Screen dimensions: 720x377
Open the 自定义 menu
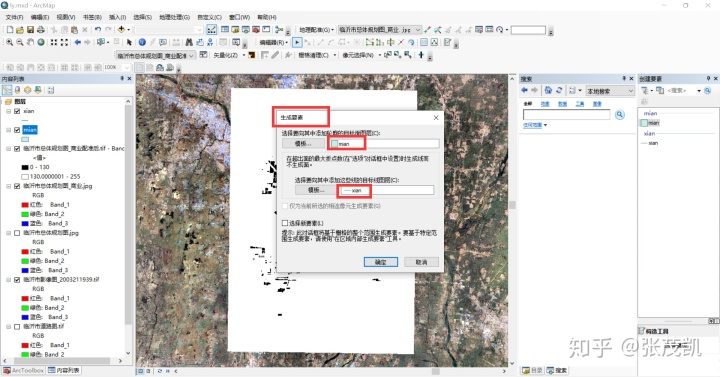209,17
